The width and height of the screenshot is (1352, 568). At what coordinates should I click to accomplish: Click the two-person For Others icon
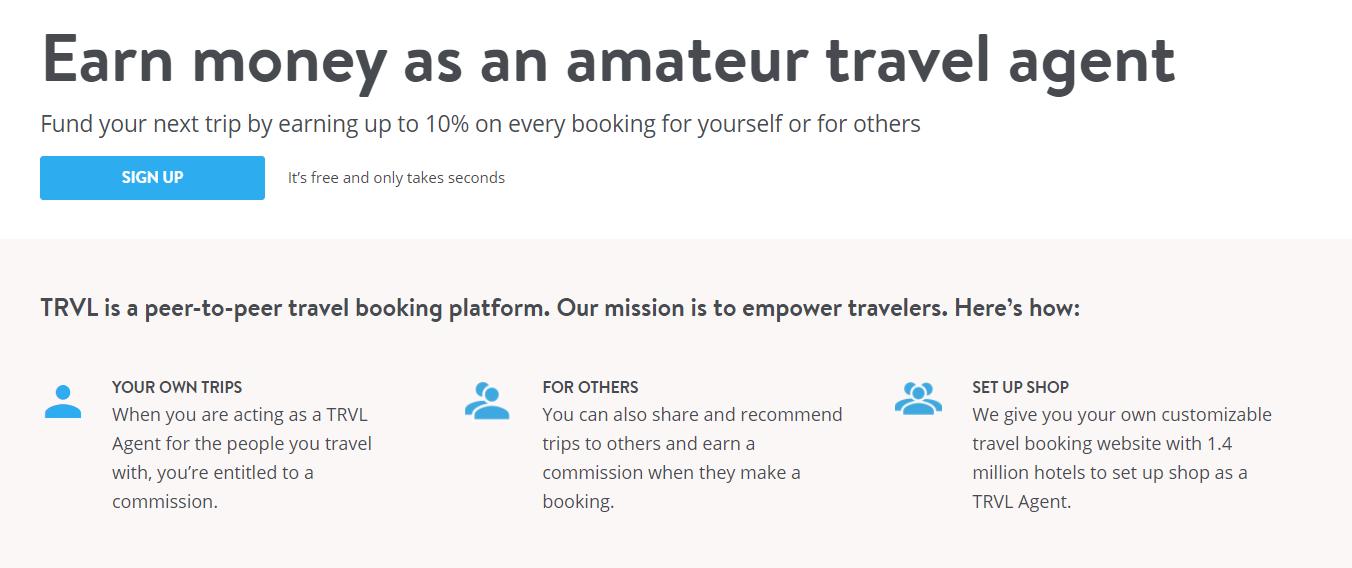[x=487, y=400]
